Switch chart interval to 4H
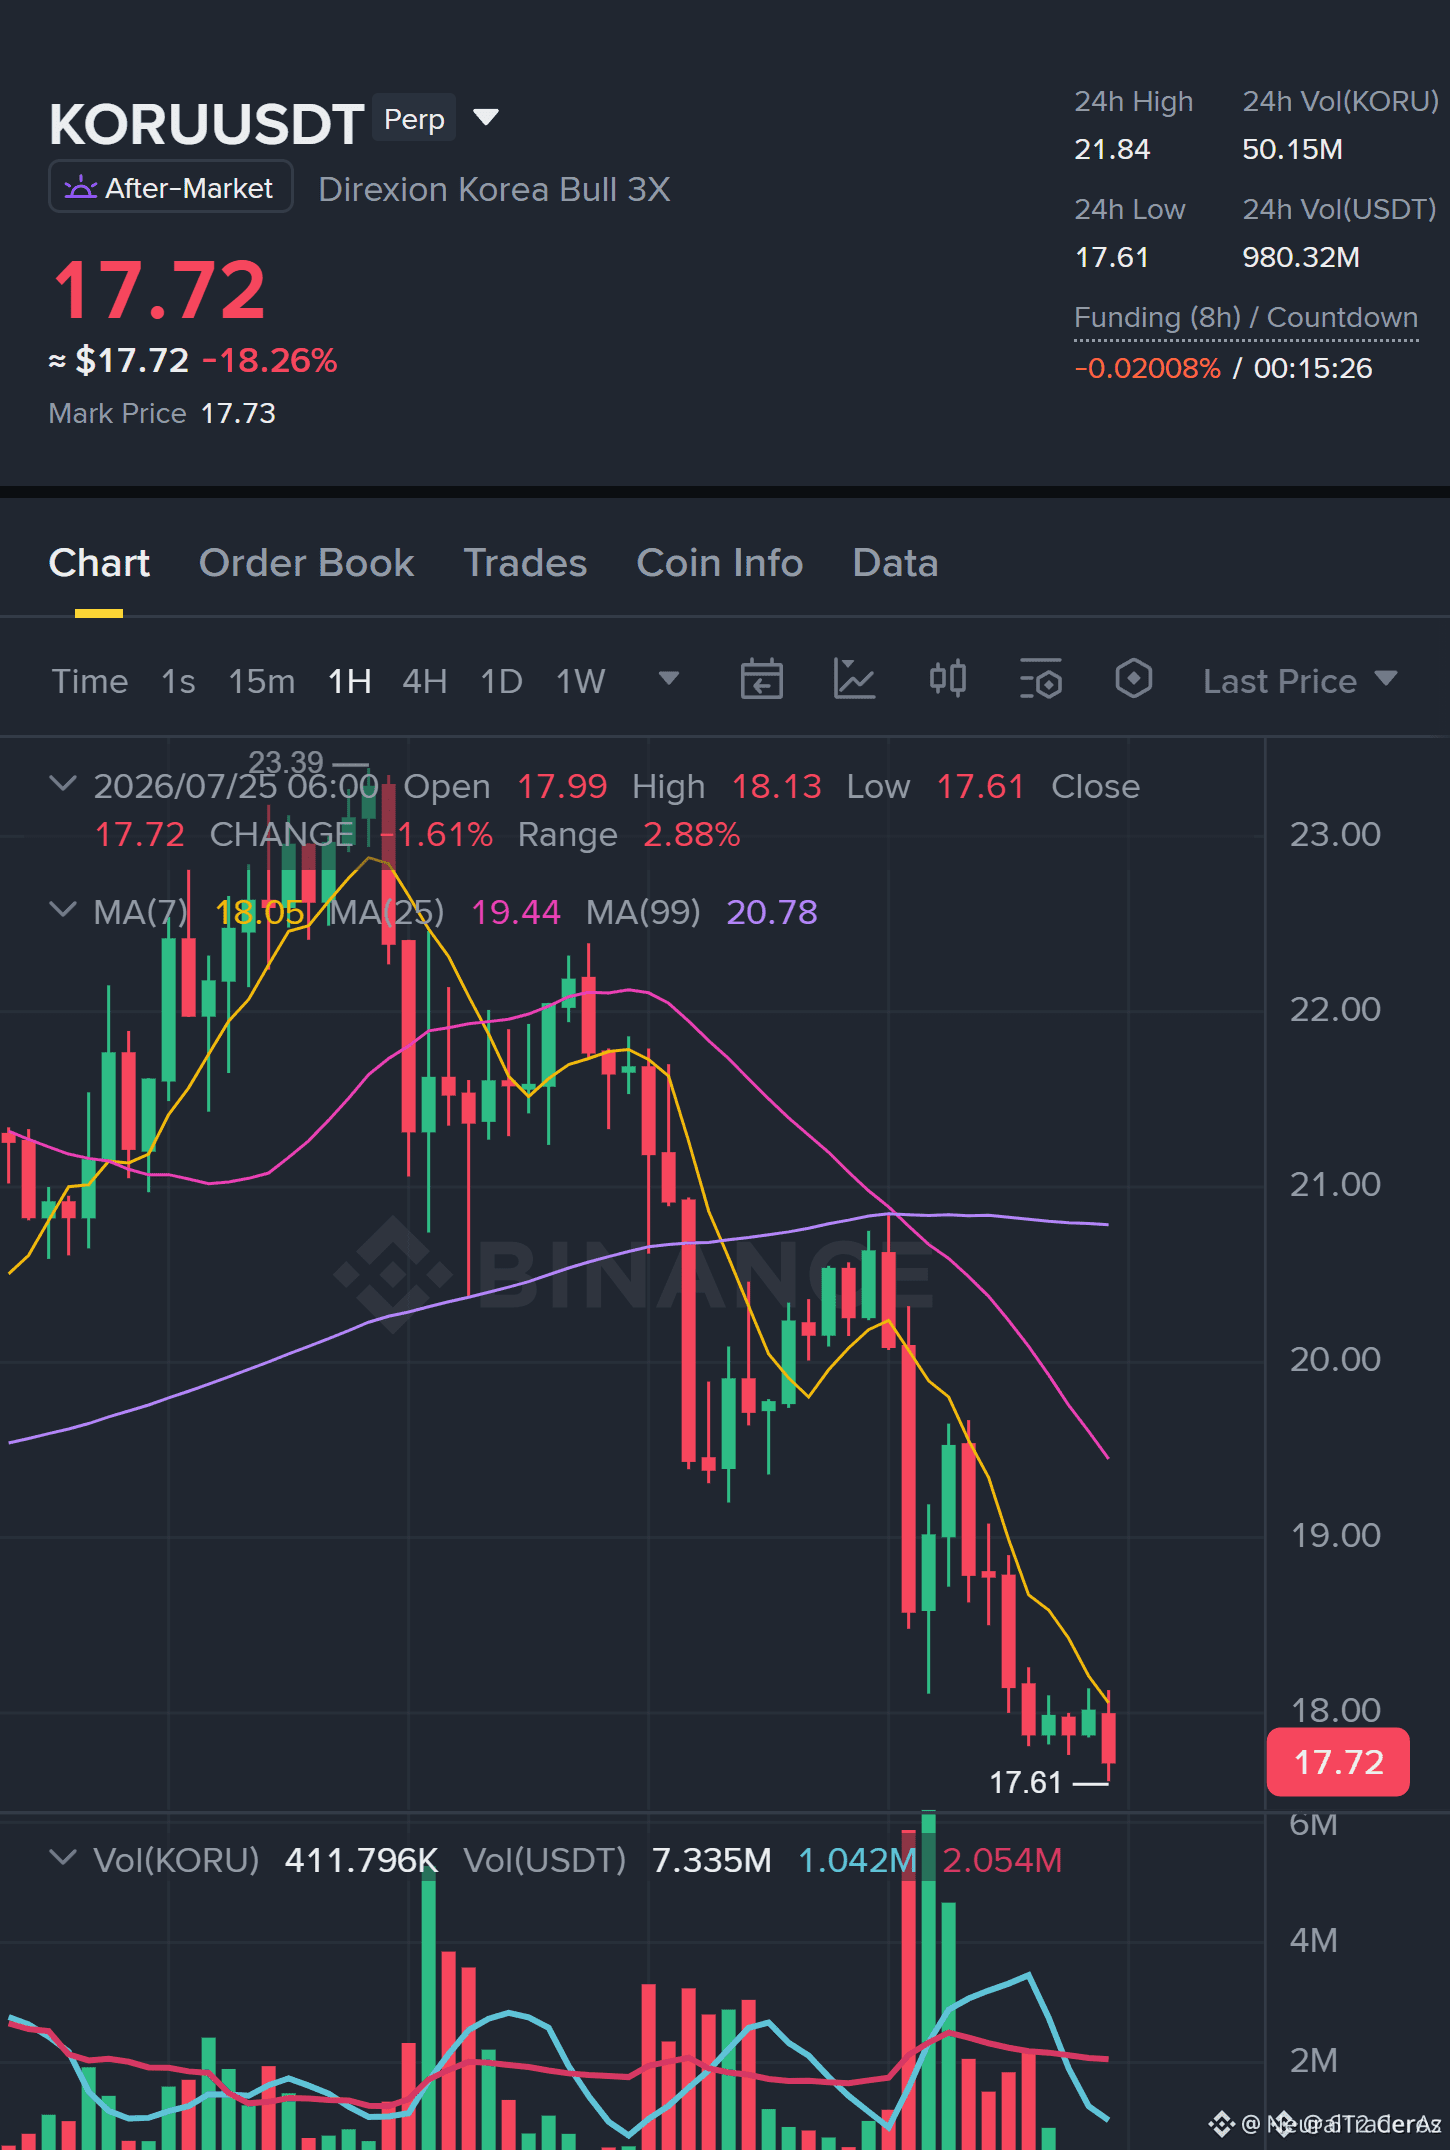 tap(424, 681)
